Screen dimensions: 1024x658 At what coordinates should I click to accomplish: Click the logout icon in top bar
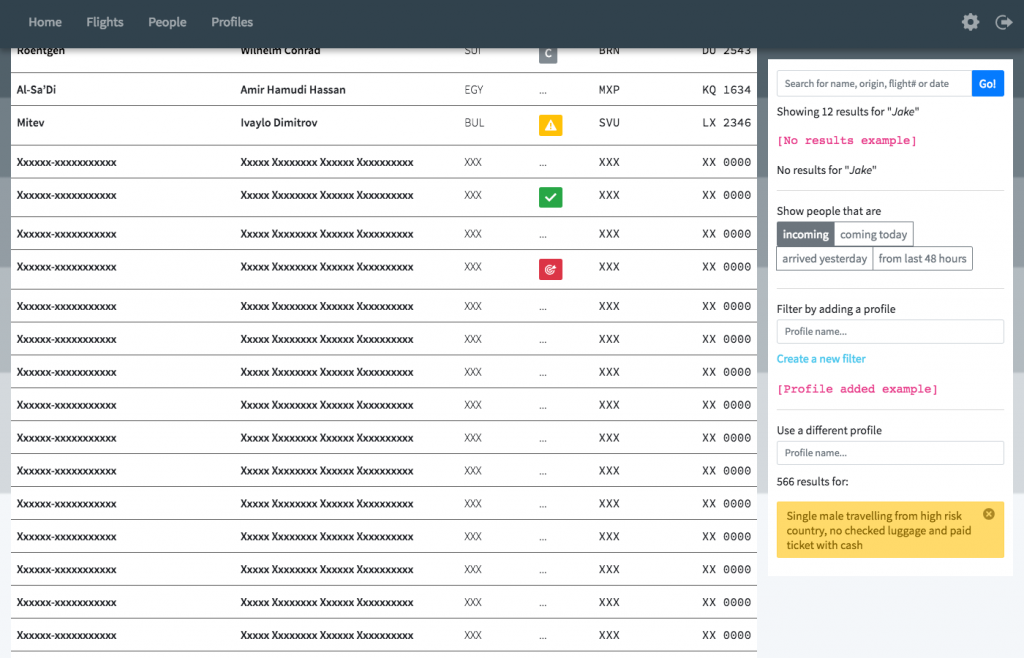(1003, 22)
